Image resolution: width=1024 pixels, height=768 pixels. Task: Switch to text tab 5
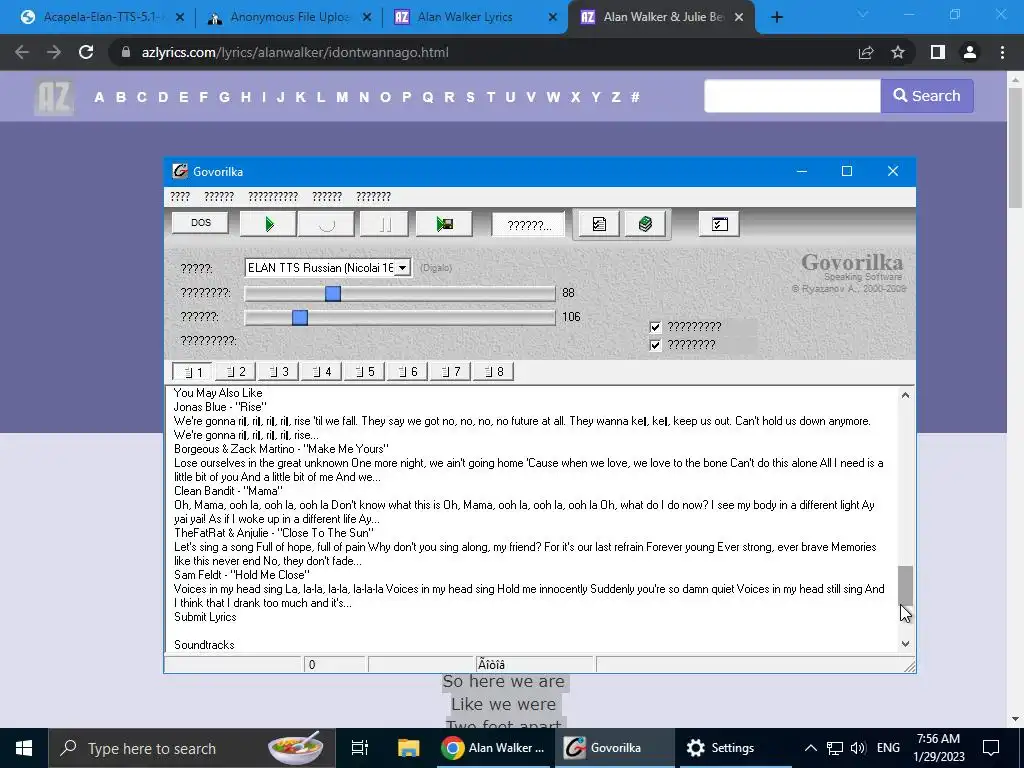click(365, 372)
